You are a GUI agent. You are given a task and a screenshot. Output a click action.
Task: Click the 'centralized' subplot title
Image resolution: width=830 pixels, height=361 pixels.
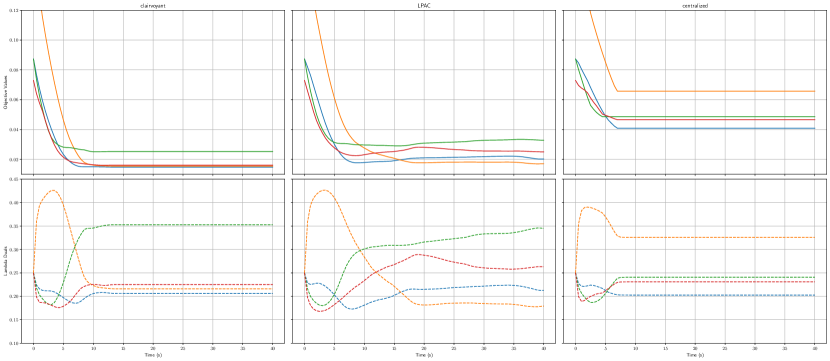point(694,6)
